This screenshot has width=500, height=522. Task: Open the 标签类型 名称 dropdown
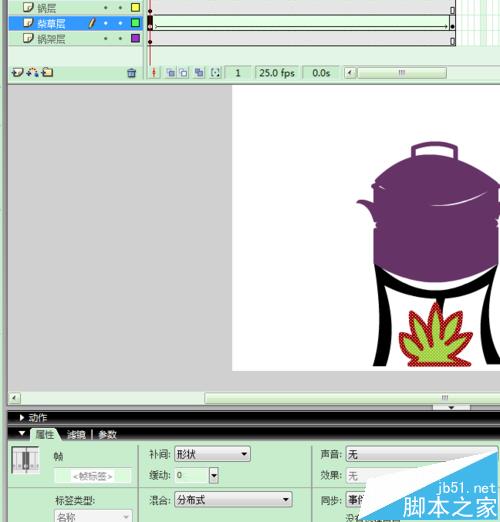pyautogui.click(x=93, y=516)
